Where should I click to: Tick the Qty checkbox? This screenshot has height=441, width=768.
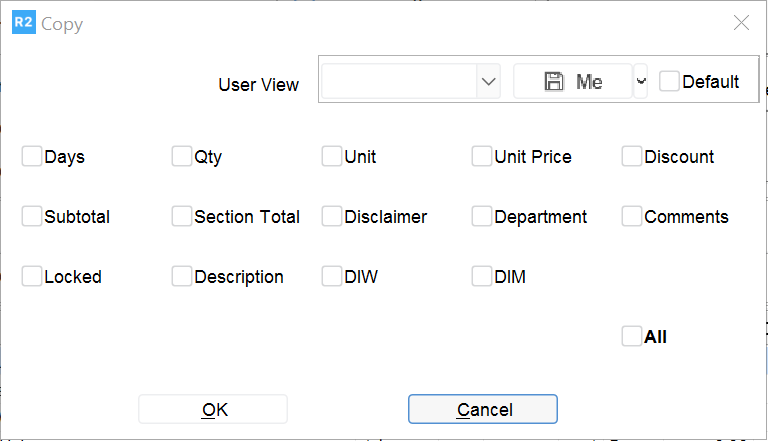pos(181,157)
